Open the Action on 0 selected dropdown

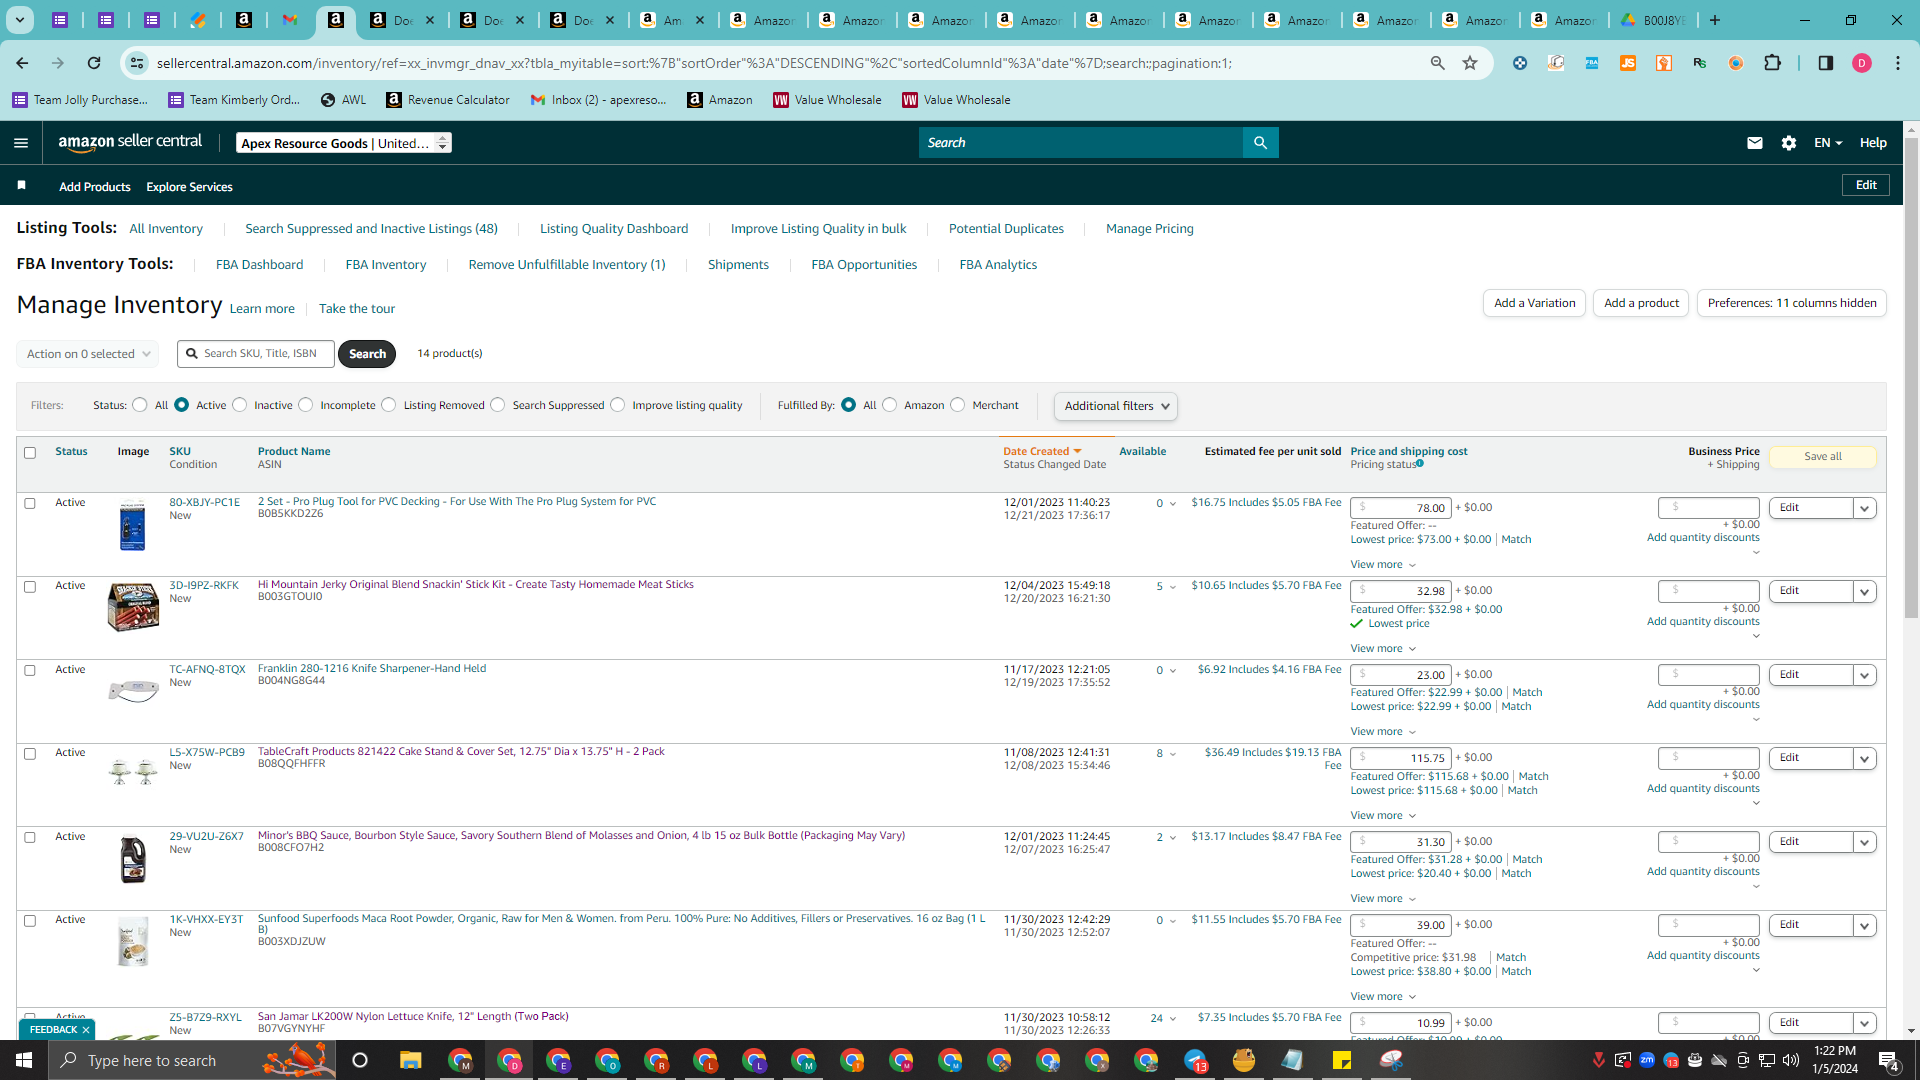click(88, 354)
